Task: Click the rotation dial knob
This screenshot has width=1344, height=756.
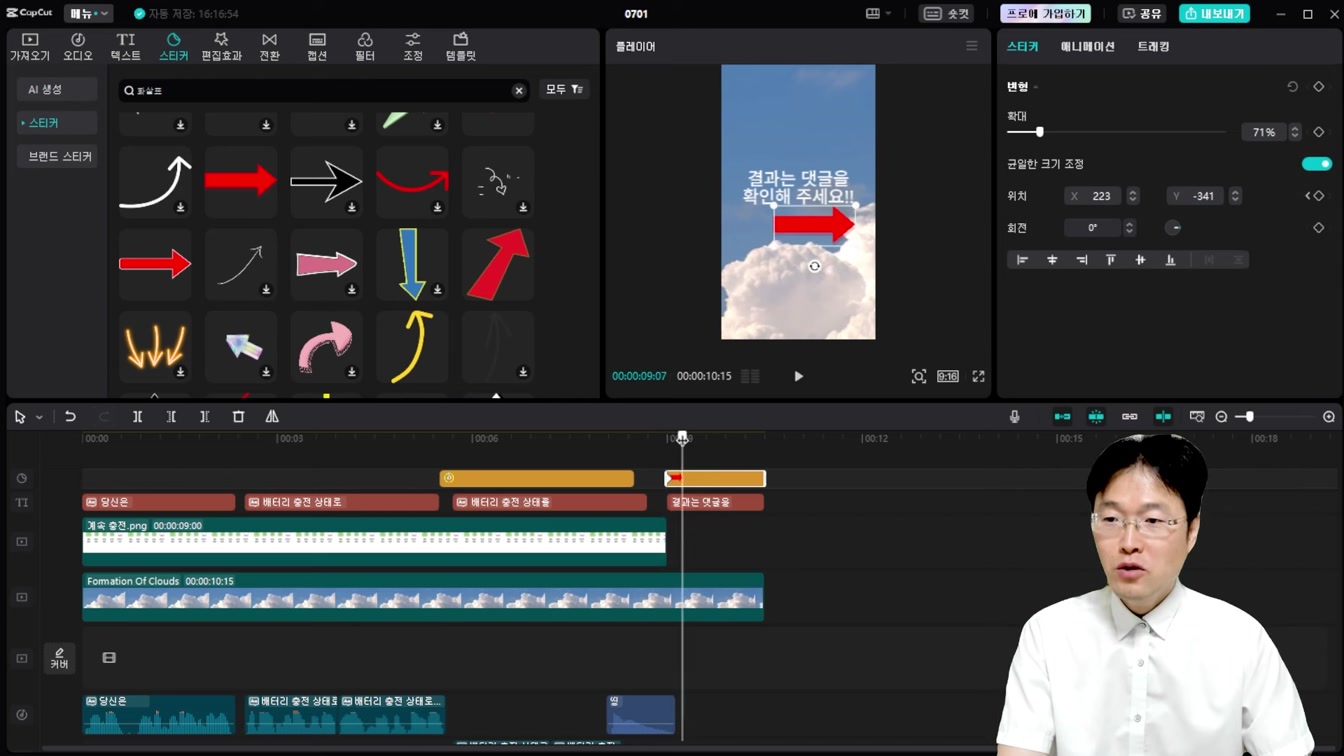Action: [x=1173, y=228]
